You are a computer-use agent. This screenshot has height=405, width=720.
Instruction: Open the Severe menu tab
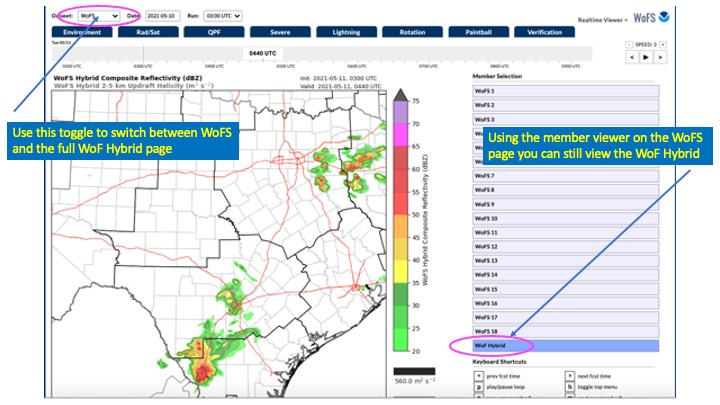pyautogui.click(x=280, y=32)
